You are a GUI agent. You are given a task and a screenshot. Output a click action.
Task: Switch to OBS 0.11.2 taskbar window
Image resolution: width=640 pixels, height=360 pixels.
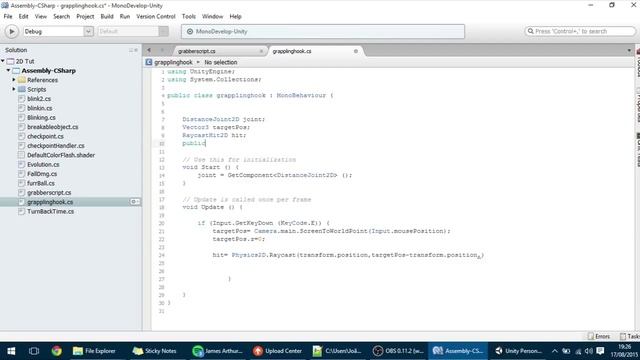(398, 351)
